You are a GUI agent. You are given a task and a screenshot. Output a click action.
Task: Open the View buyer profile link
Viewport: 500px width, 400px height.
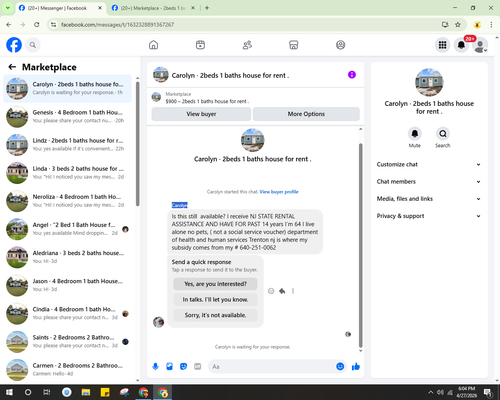(279, 192)
